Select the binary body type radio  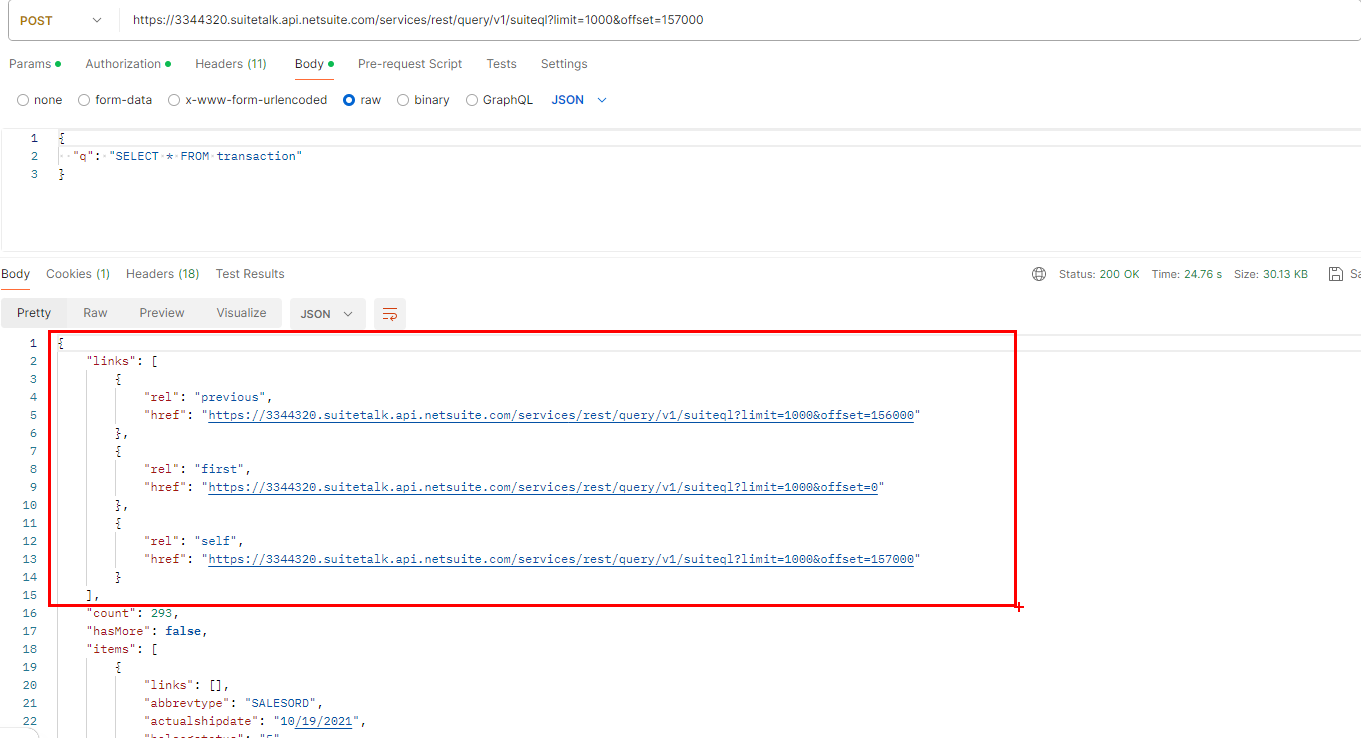pyautogui.click(x=403, y=100)
